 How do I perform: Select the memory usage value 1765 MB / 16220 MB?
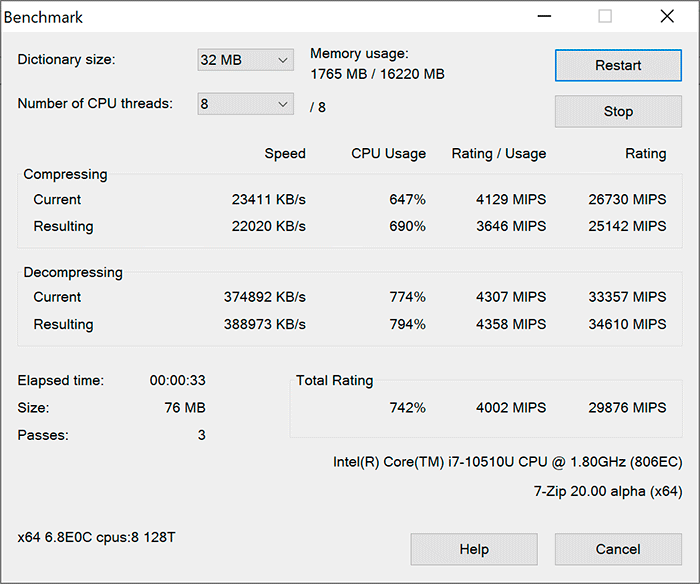click(x=377, y=74)
